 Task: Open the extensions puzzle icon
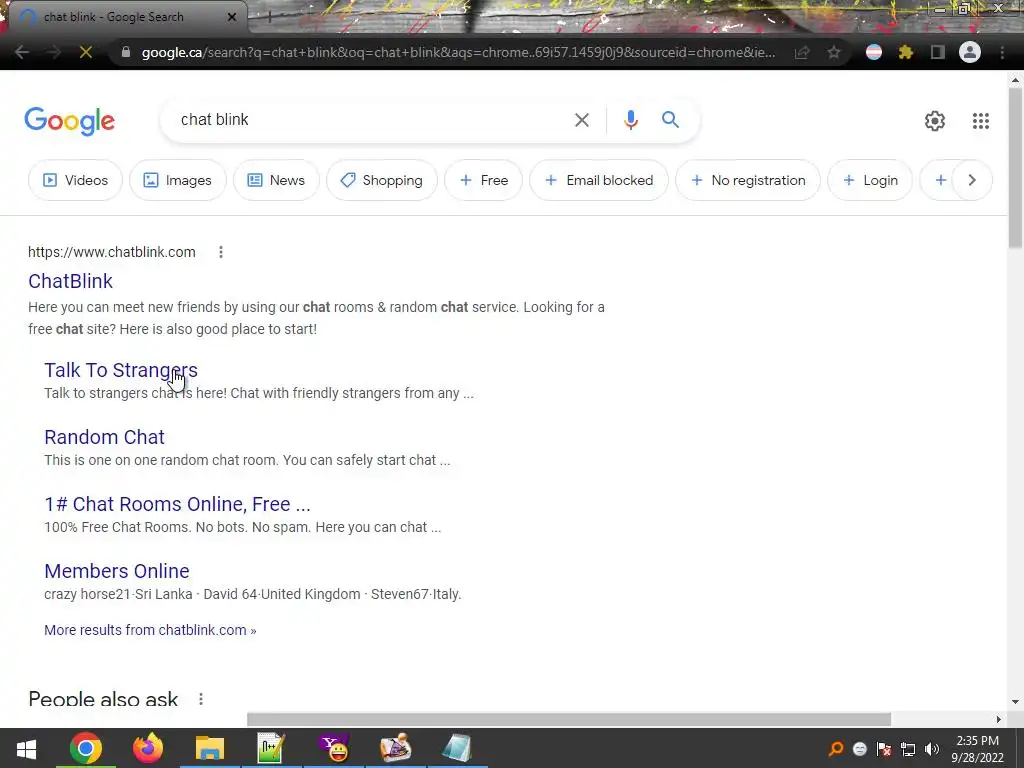pyautogui.click(x=906, y=52)
